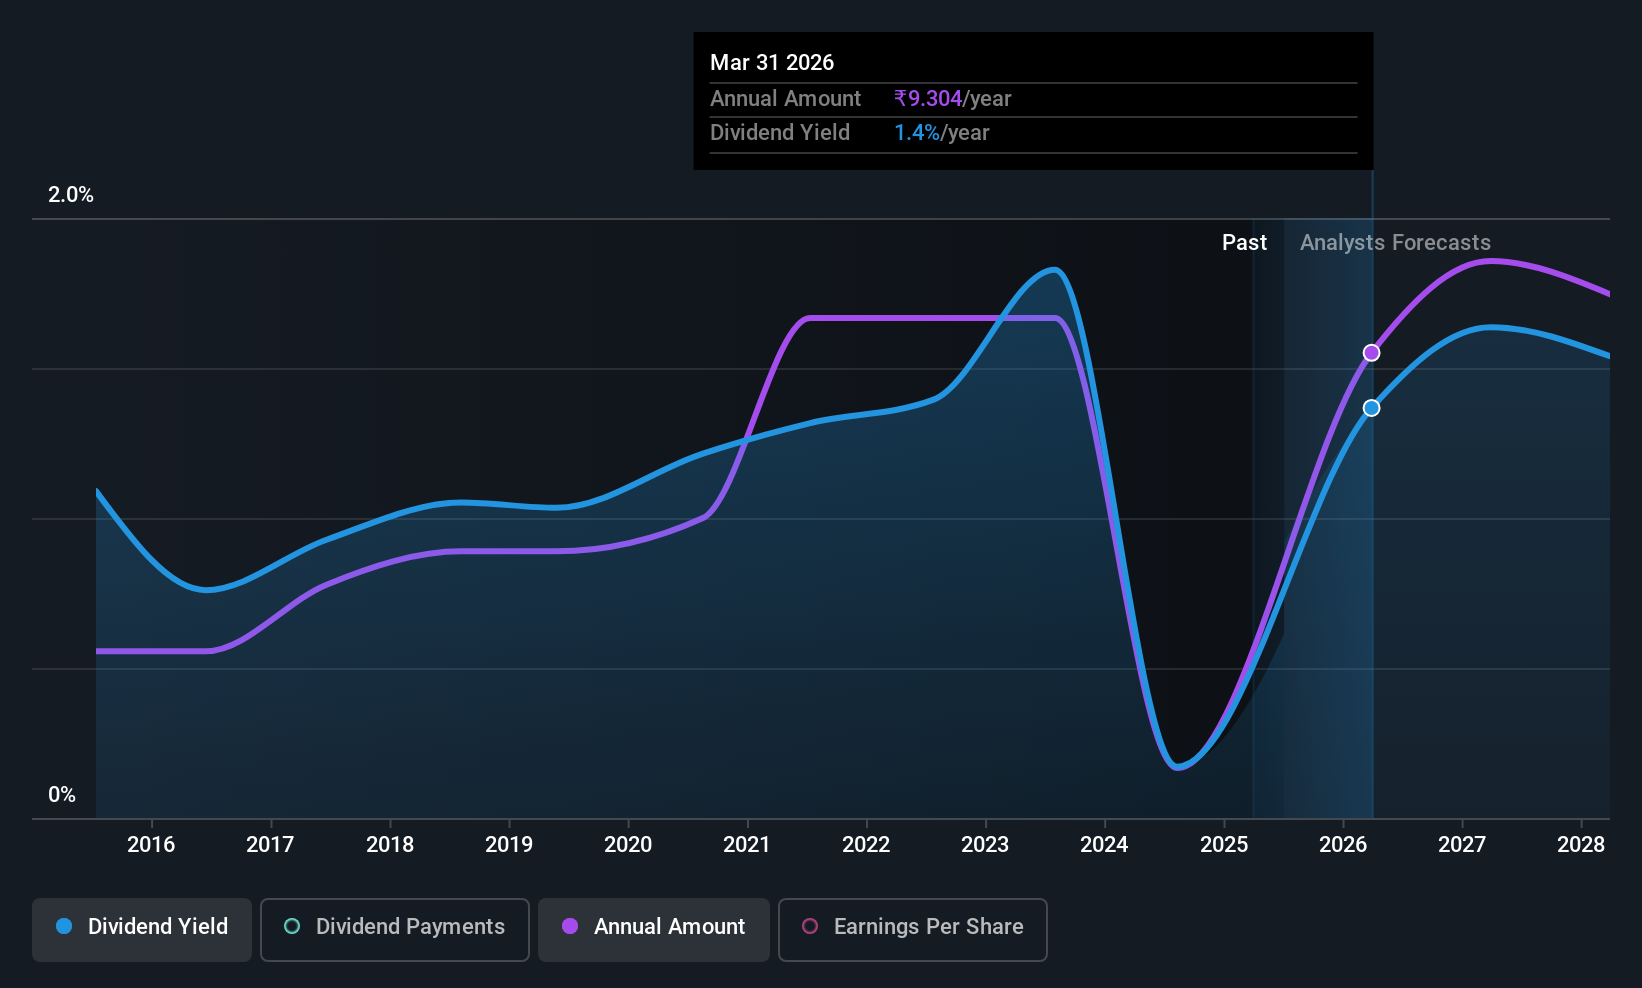Click the 2016 x-axis label
The image size is (1642, 988).
(151, 845)
